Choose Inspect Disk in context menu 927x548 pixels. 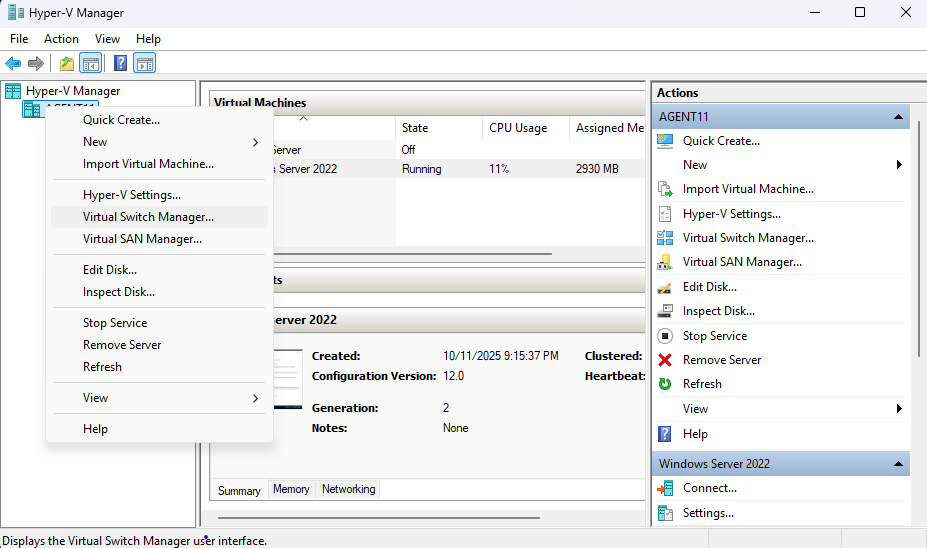[159, 292]
